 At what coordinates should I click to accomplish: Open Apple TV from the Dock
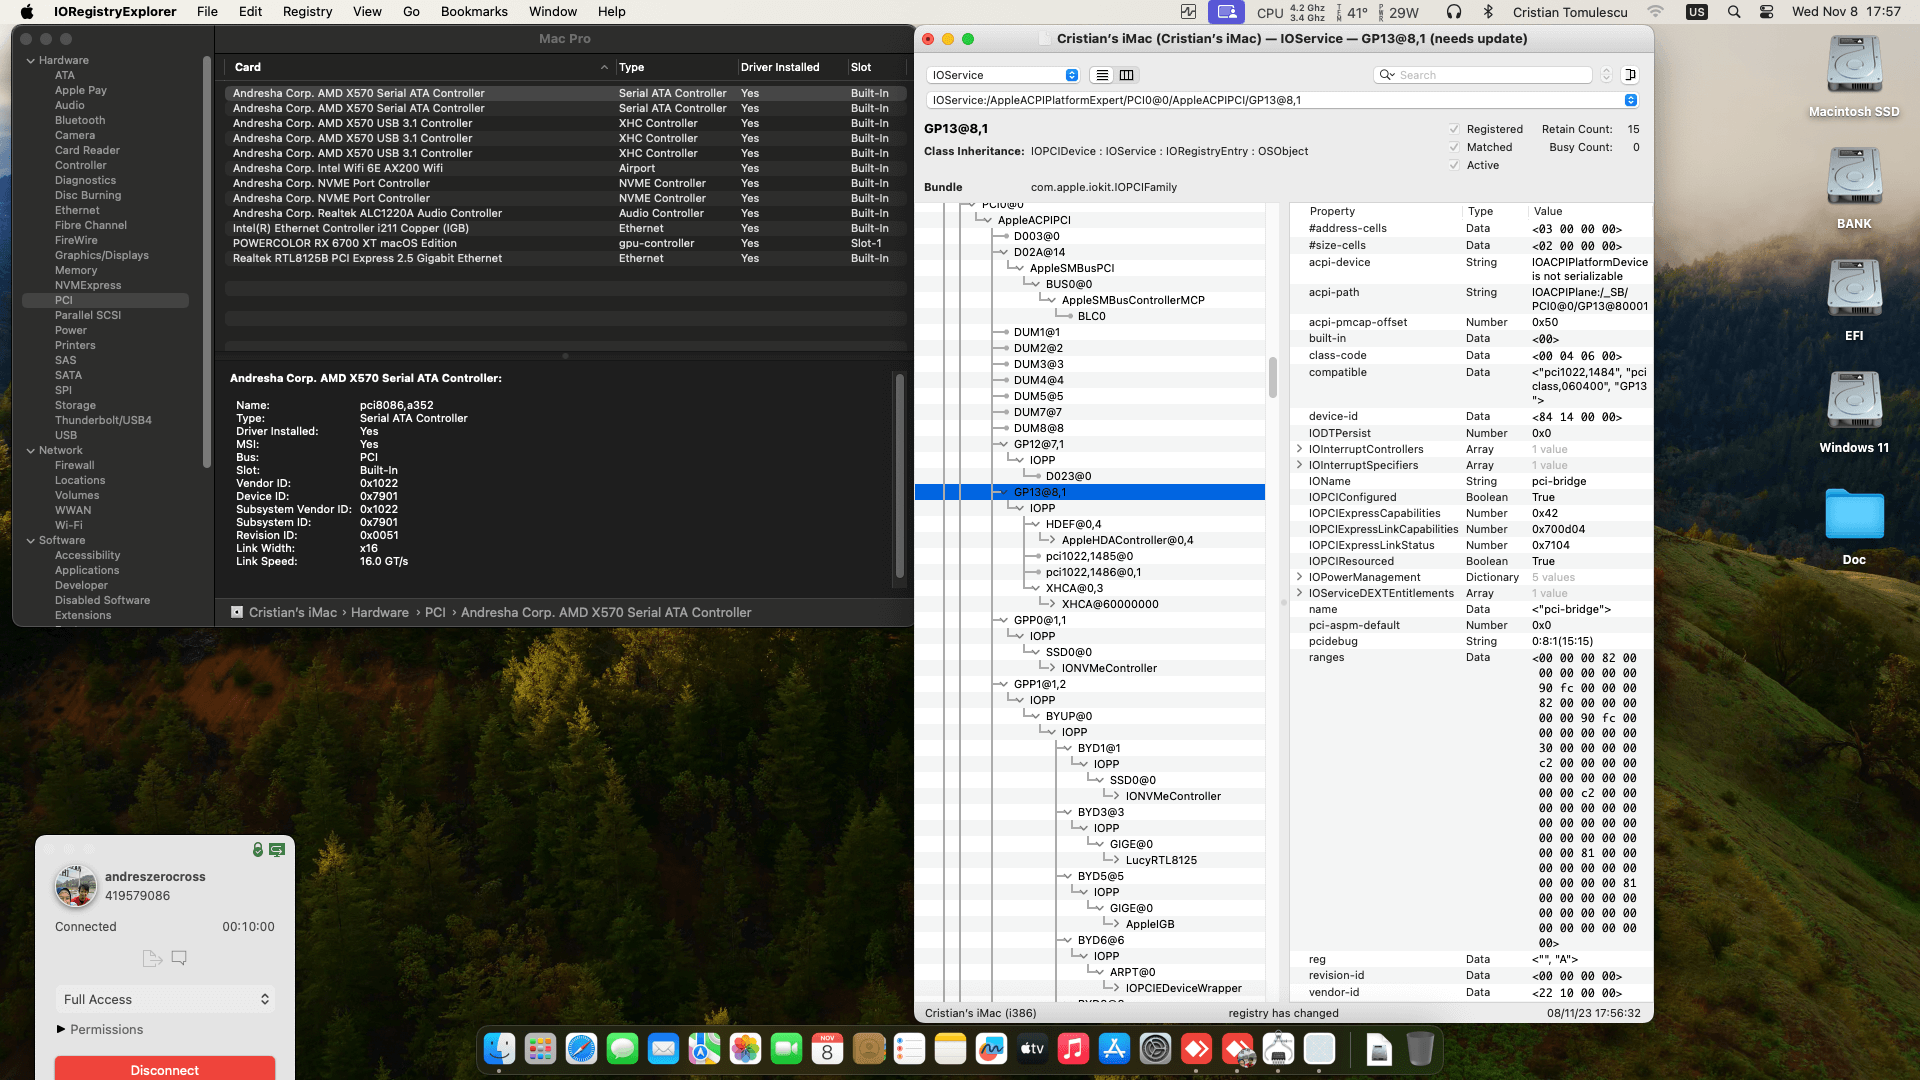click(x=1032, y=1048)
